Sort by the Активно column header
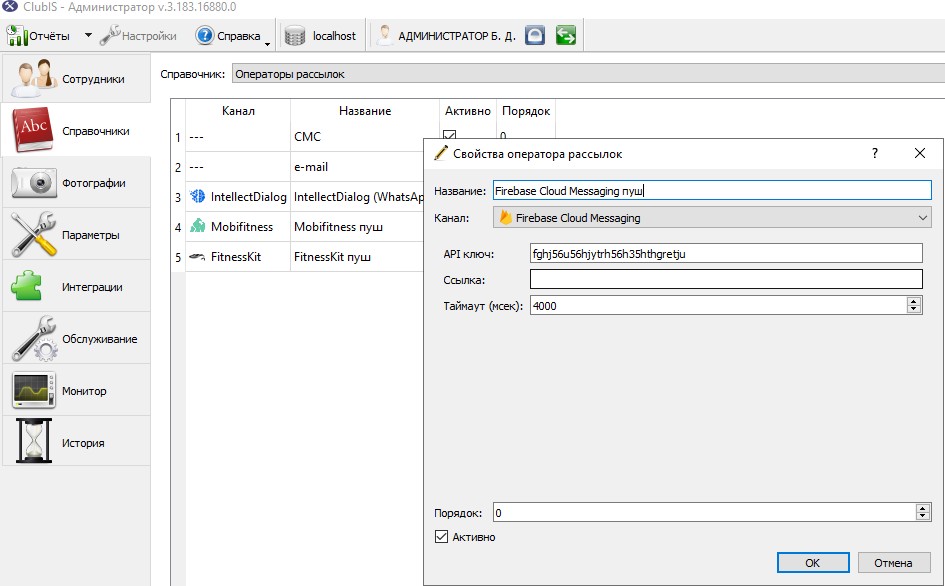The width and height of the screenshot is (945, 586). pos(468,111)
